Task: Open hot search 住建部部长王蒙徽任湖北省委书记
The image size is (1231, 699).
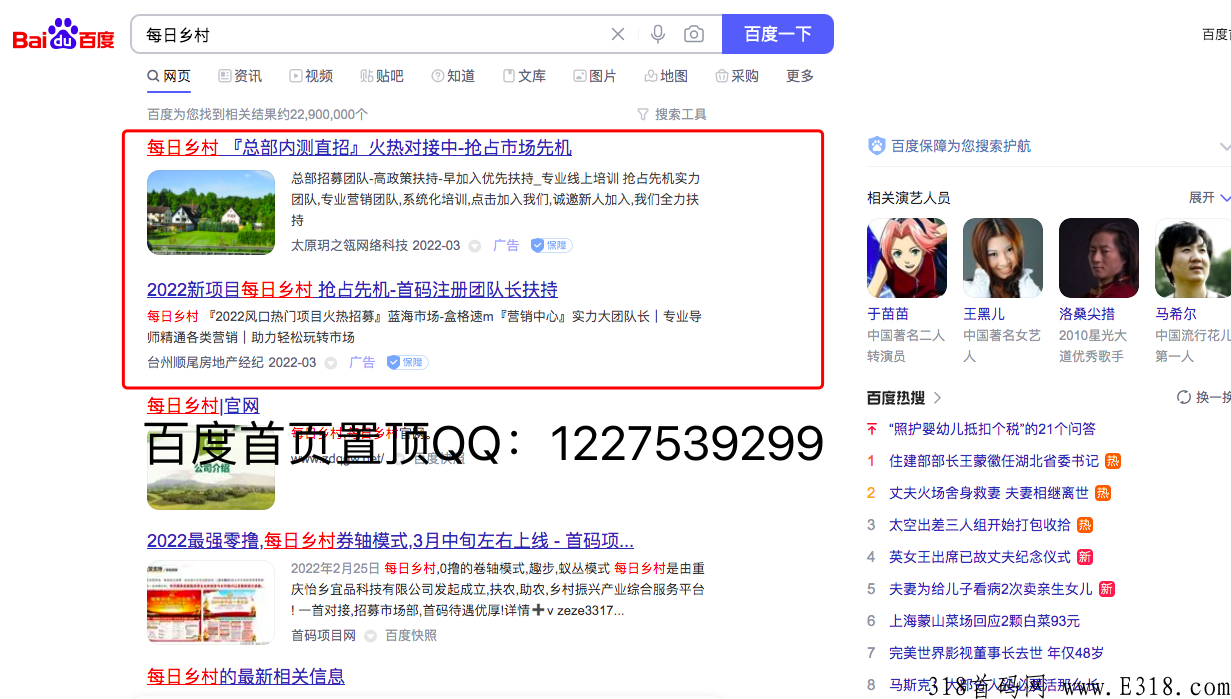Action: (x=994, y=461)
